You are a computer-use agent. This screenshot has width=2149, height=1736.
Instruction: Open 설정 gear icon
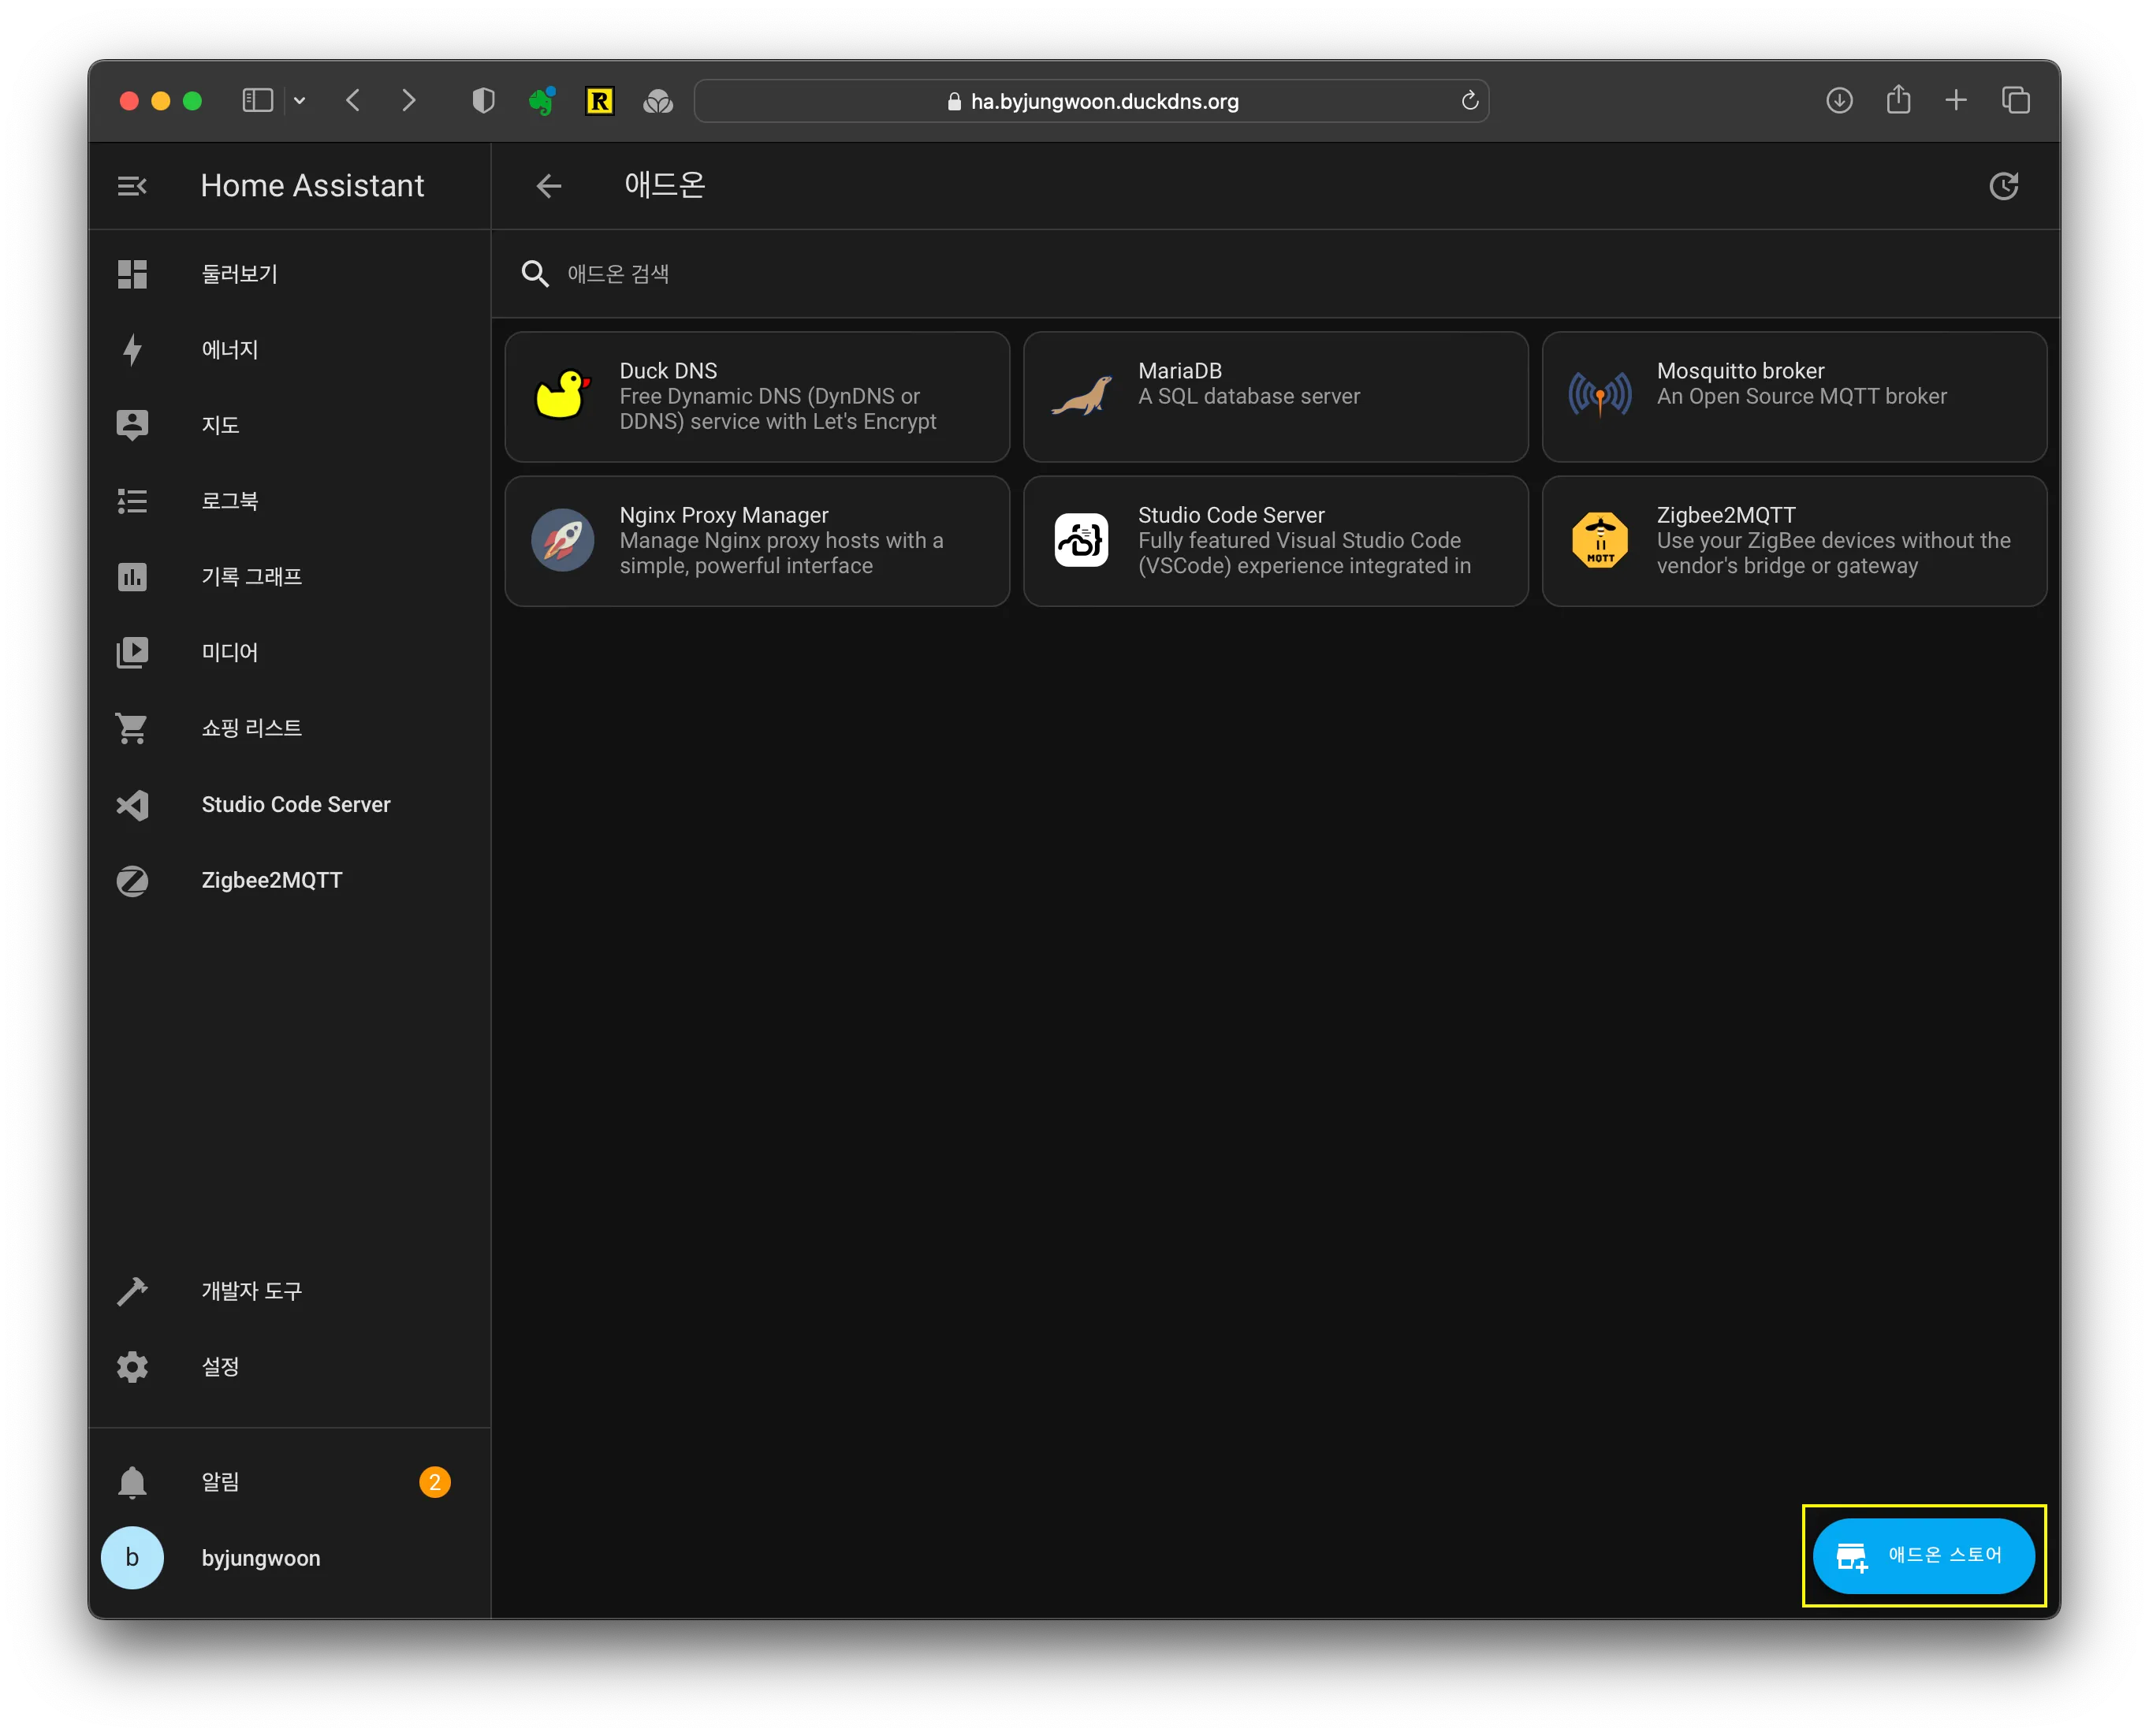click(x=132, y=1367)
